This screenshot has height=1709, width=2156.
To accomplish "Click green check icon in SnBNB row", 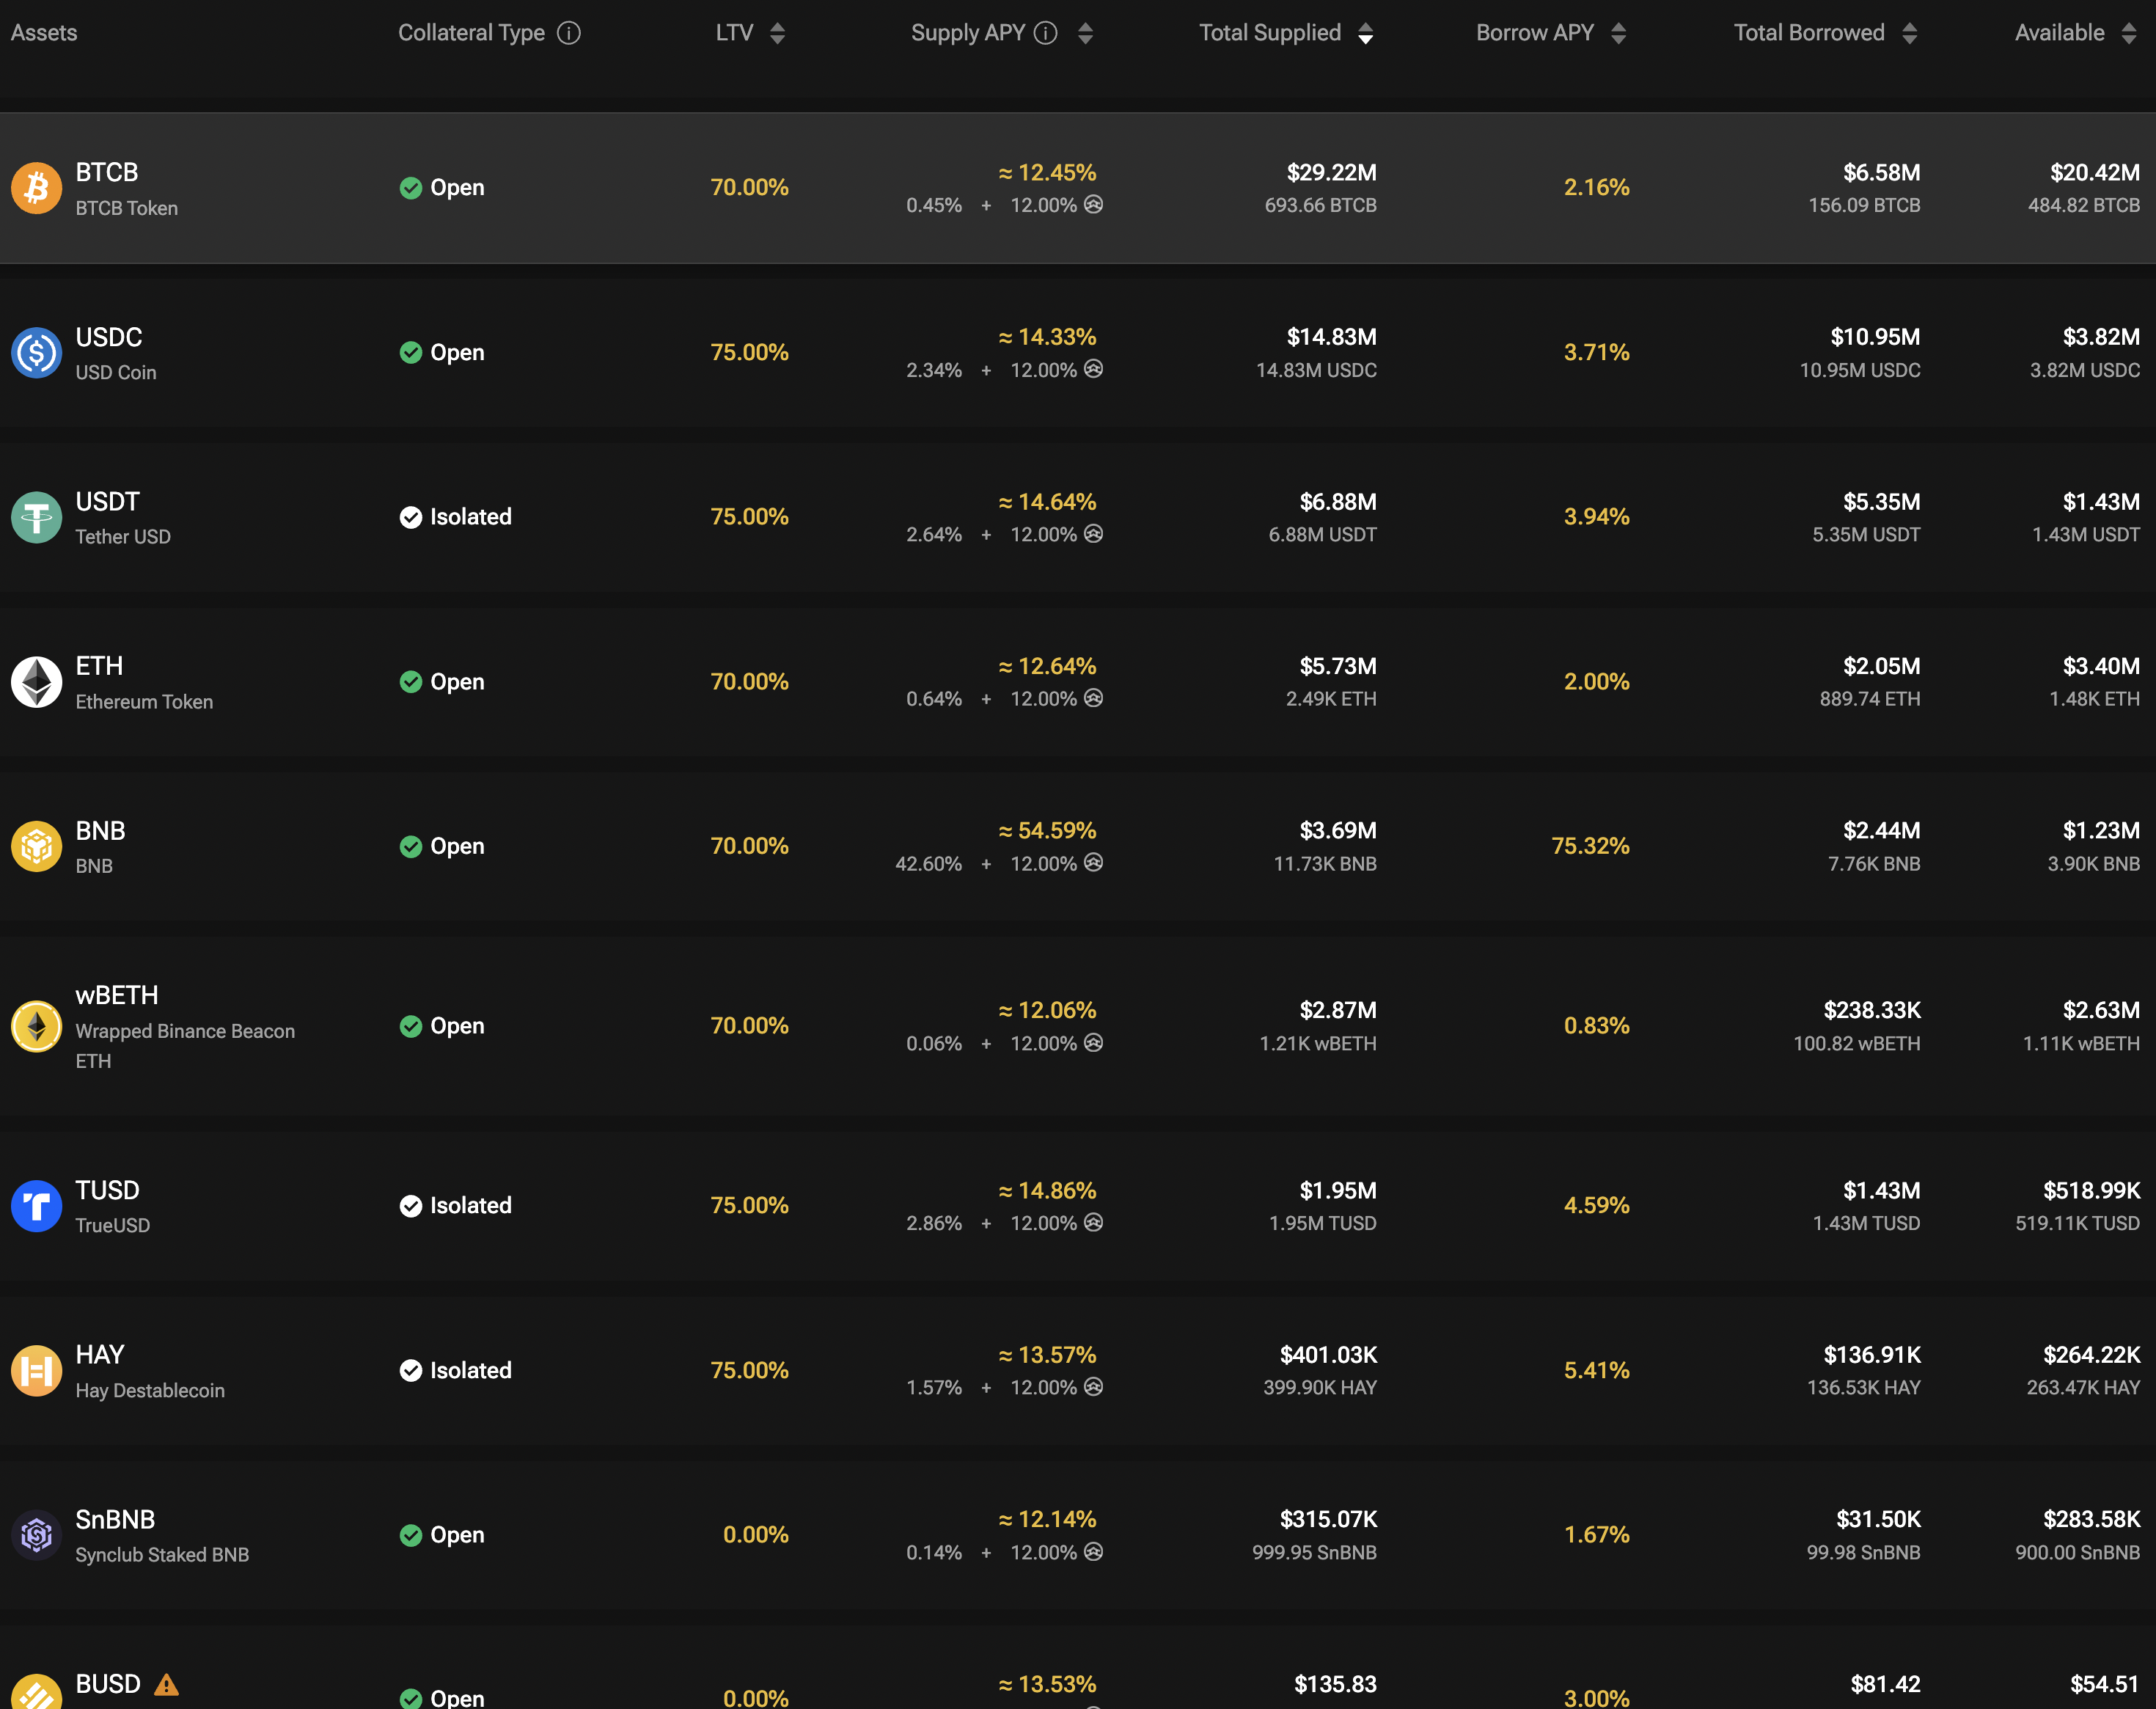I will pos(411,1535).
